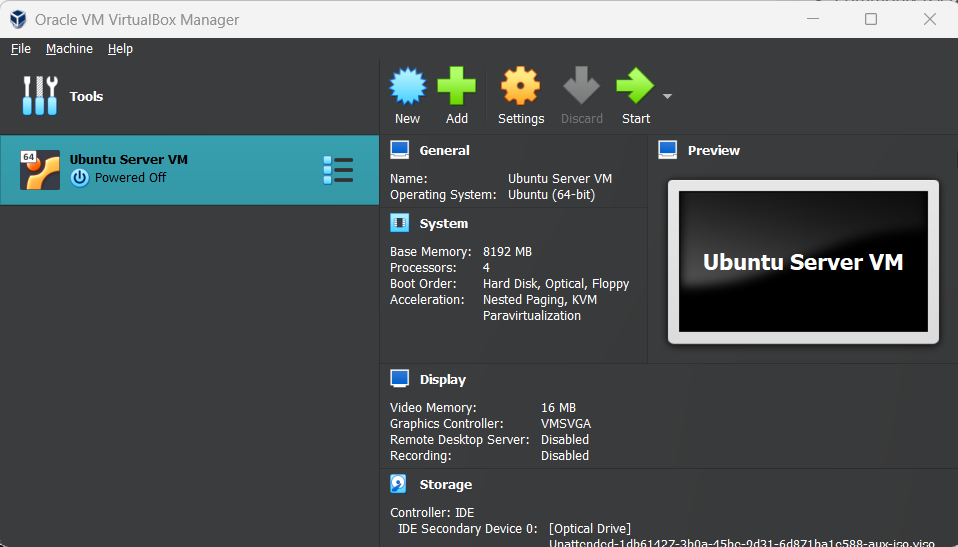Screen dimensions: 958x547
Task: Start the VM with the green arrow
Action: (x=635, y=86)
